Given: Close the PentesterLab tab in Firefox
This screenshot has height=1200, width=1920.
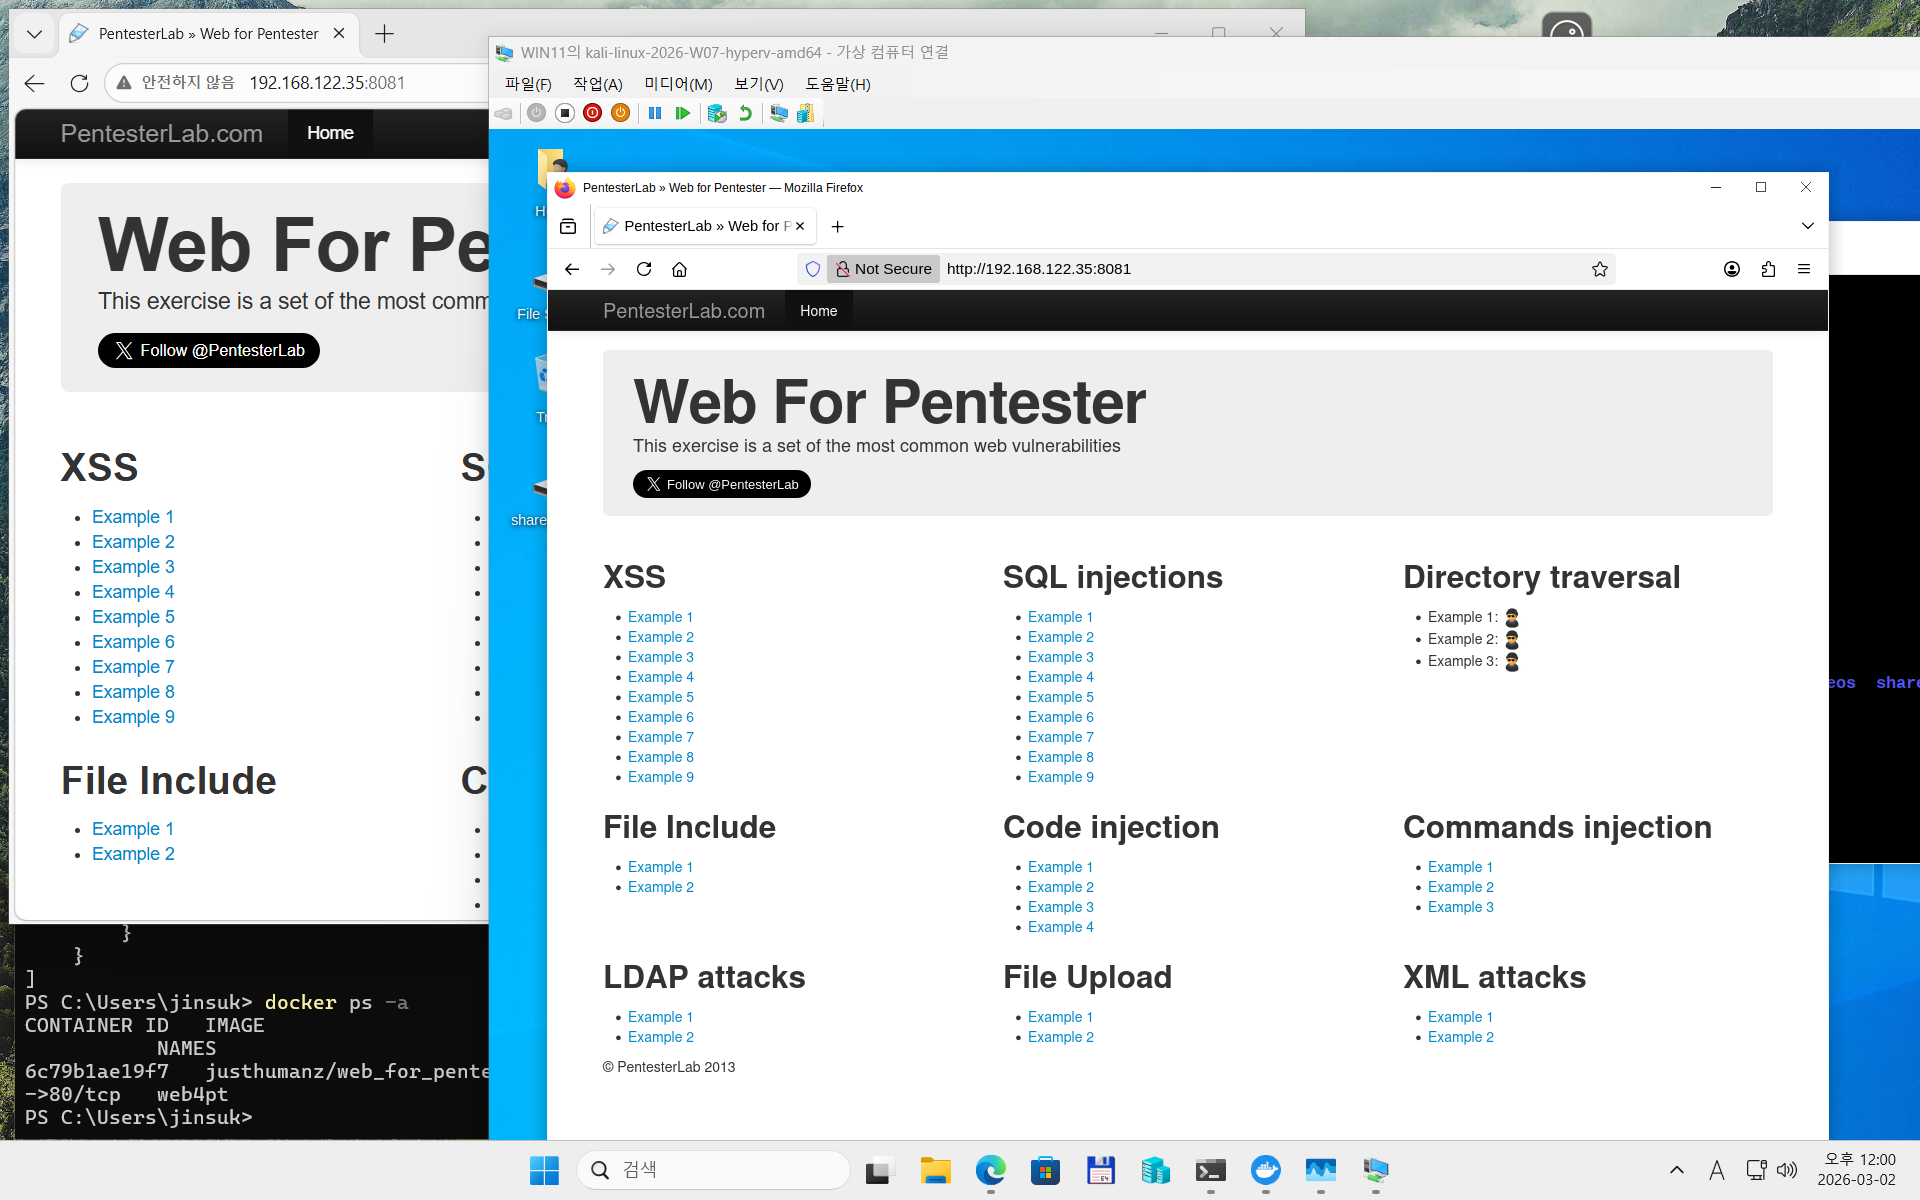Looking at the screenshot, I should [800, 226].
